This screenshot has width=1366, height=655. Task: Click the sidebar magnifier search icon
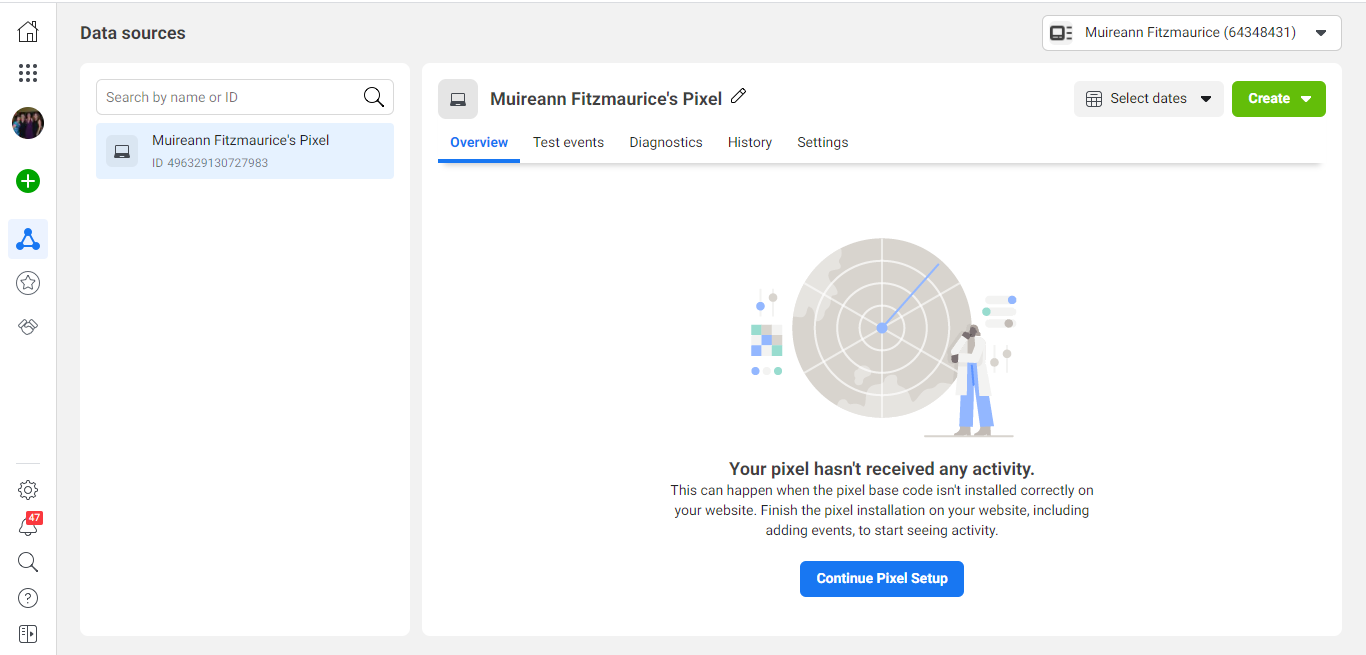point(28,562)
